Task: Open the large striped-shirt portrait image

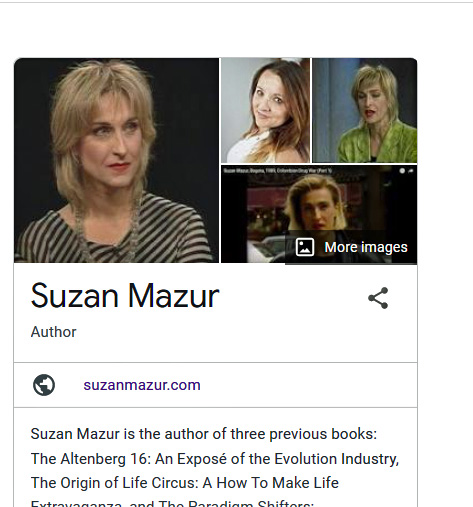Action: (116, 160)
